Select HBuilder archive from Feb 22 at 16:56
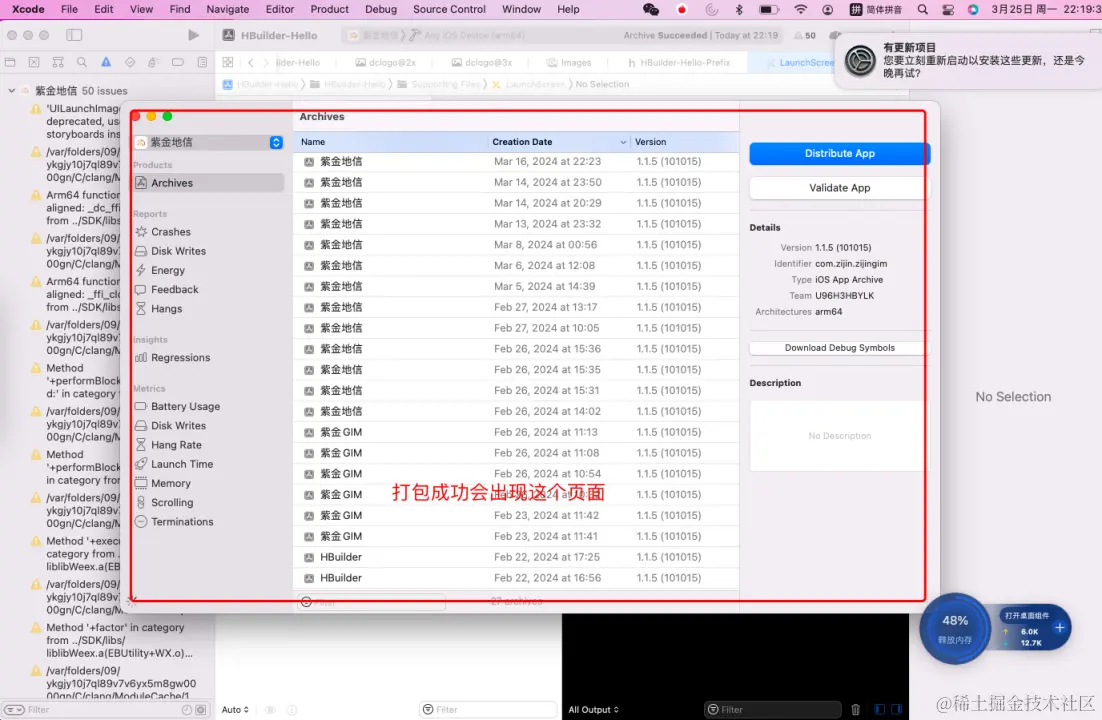 pos(516,578)
